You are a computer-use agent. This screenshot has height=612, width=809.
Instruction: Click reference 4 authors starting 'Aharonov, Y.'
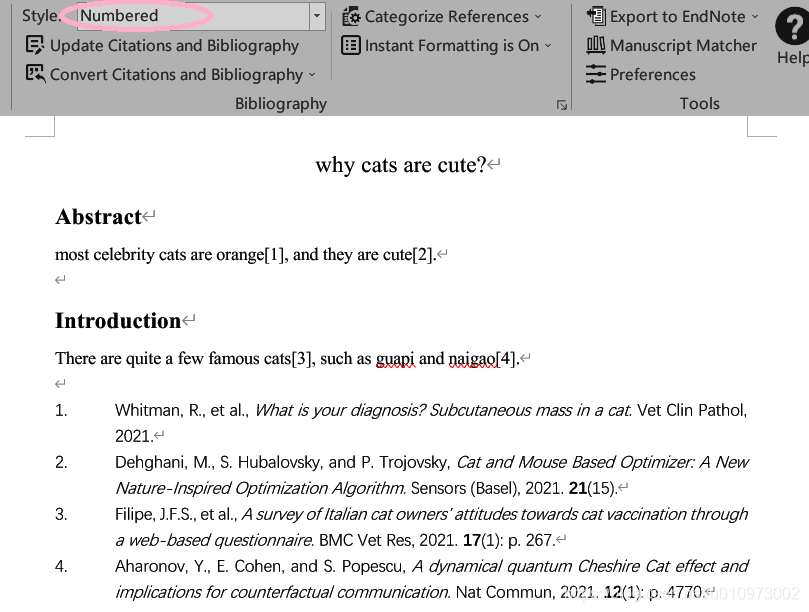pos(261,567)
